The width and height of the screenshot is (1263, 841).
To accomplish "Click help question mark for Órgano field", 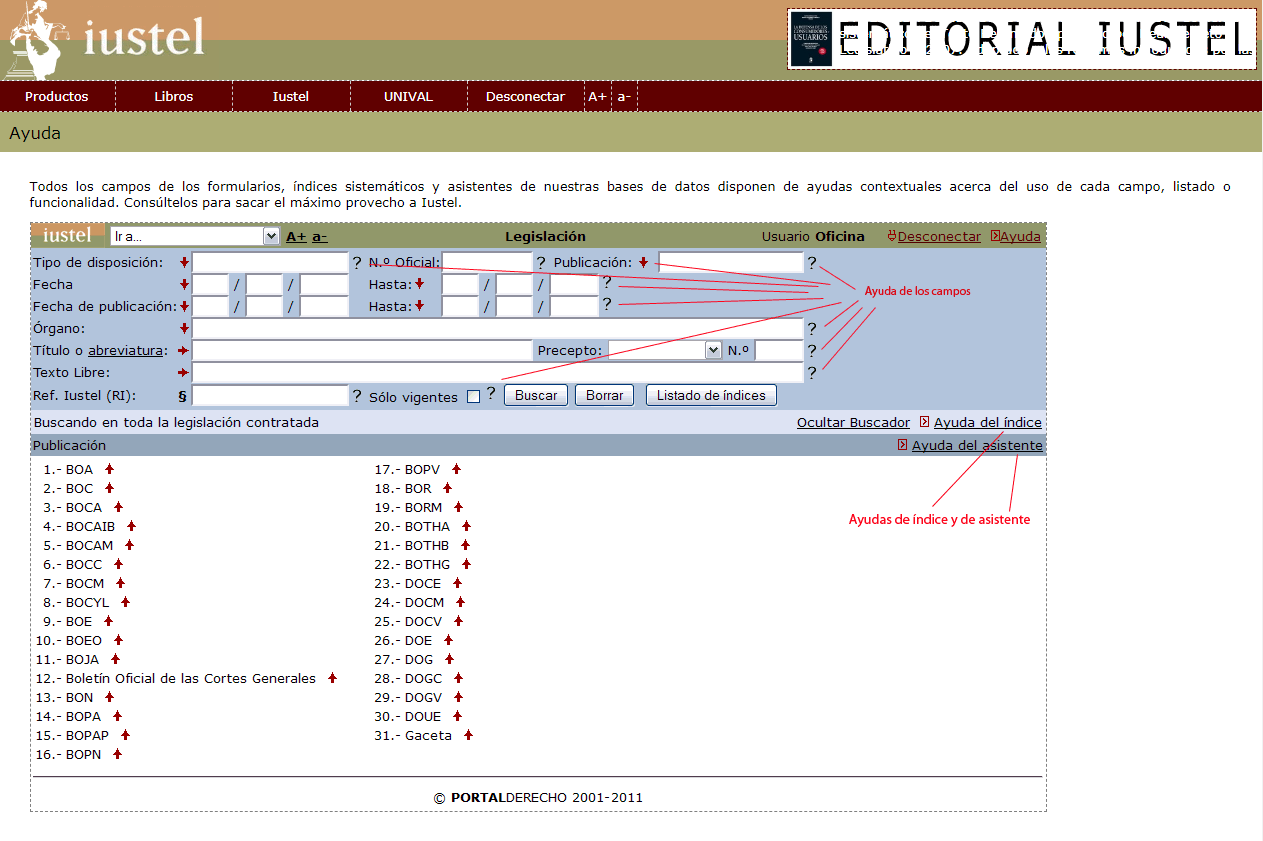I will coord(812,328).
